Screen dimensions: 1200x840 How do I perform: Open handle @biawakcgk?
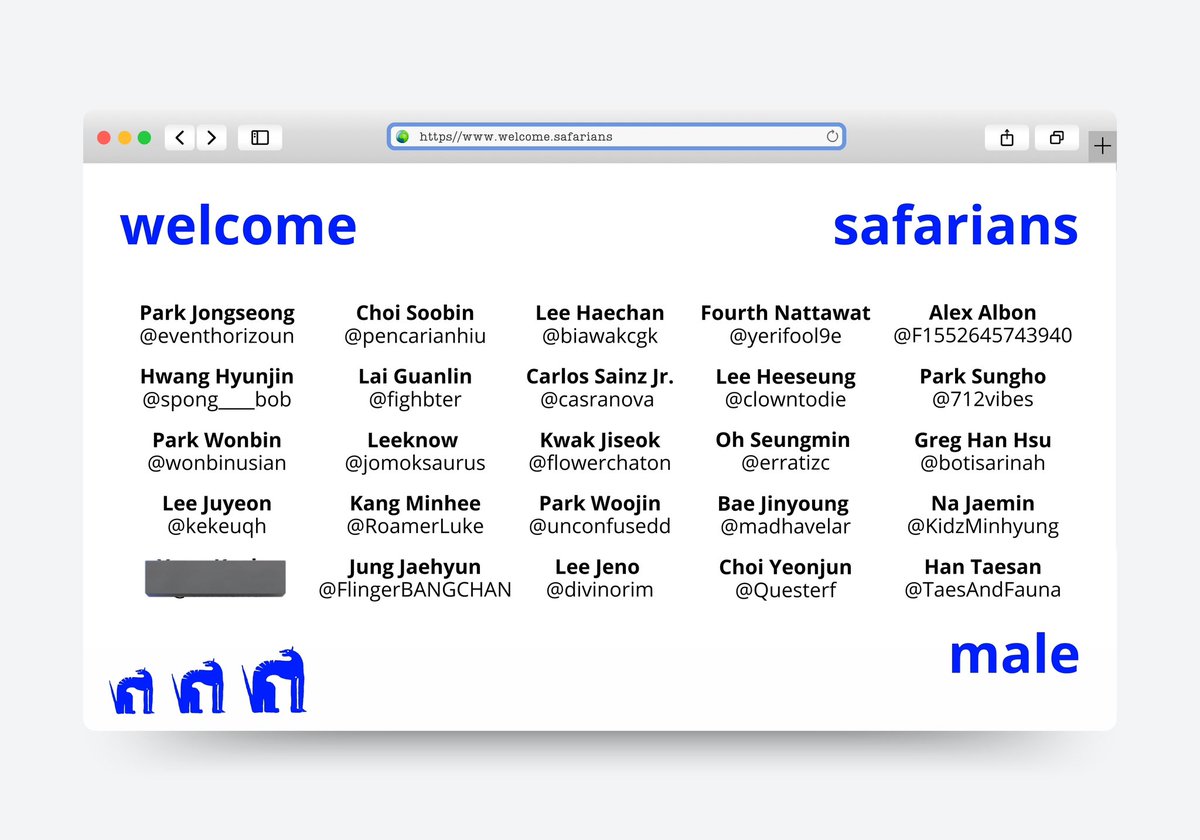click(600, 336)
